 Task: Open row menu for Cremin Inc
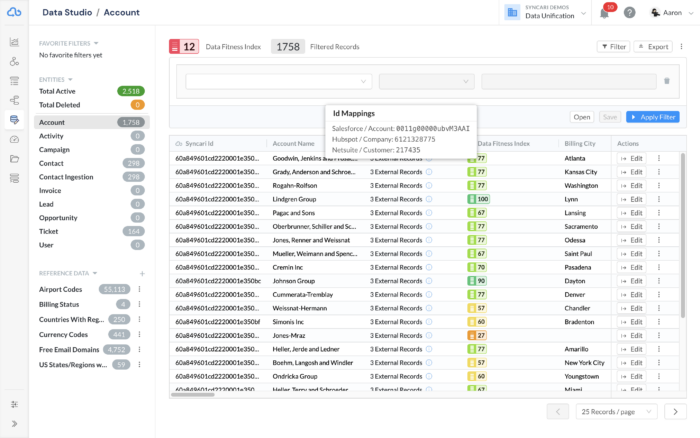658,267
